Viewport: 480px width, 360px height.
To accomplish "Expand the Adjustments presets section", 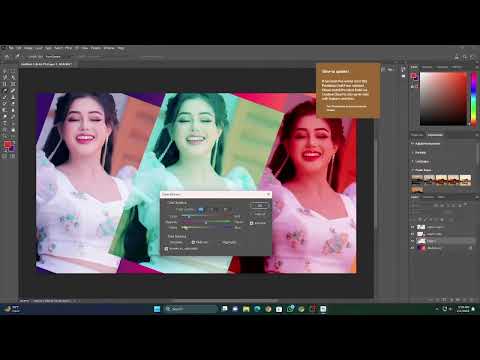I will pyautogui.click(x=413, y=143).
